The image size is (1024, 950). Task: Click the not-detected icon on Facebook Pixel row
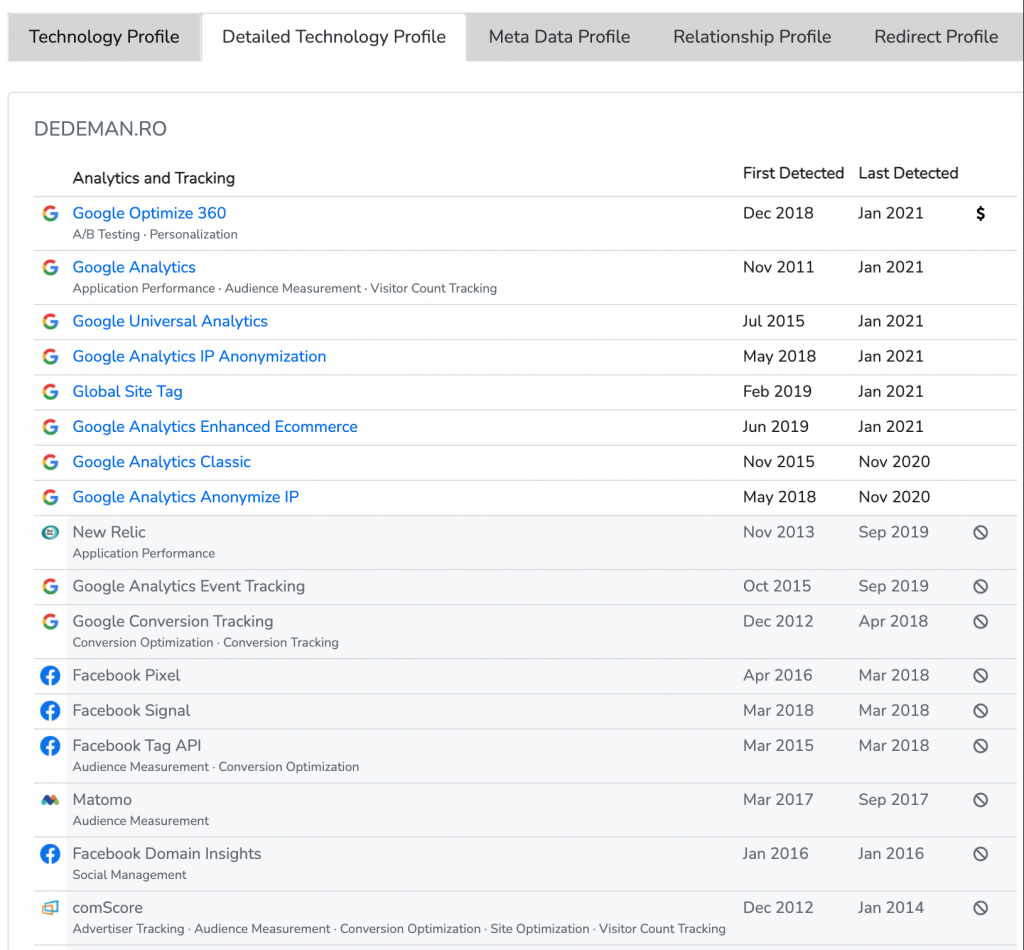point(980,676)
